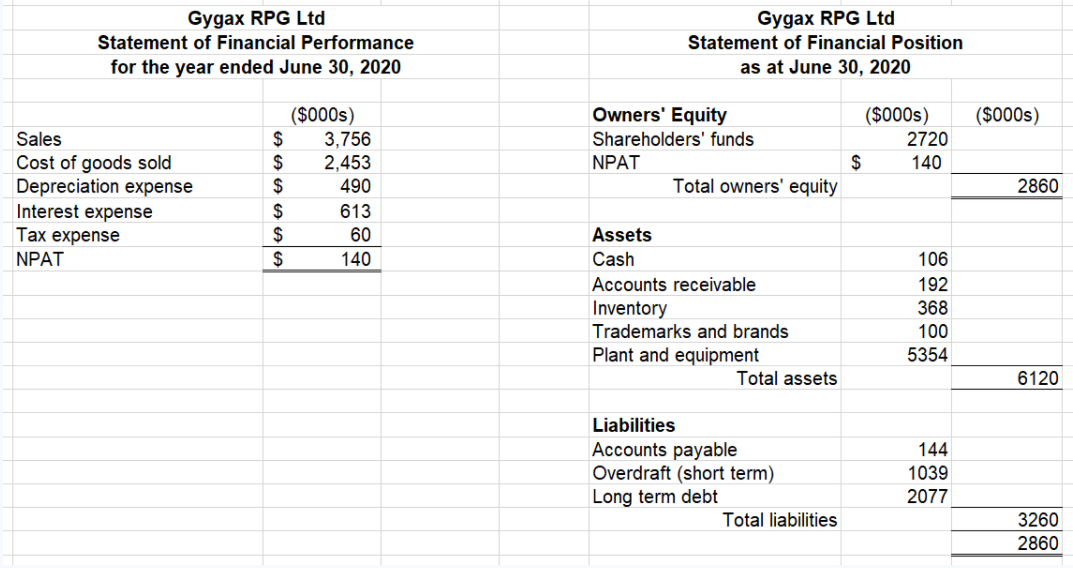Select the bottom value 2860 below 3260
The width and height of the screenshot is (1073, 568).
(x=1037, y=543)
